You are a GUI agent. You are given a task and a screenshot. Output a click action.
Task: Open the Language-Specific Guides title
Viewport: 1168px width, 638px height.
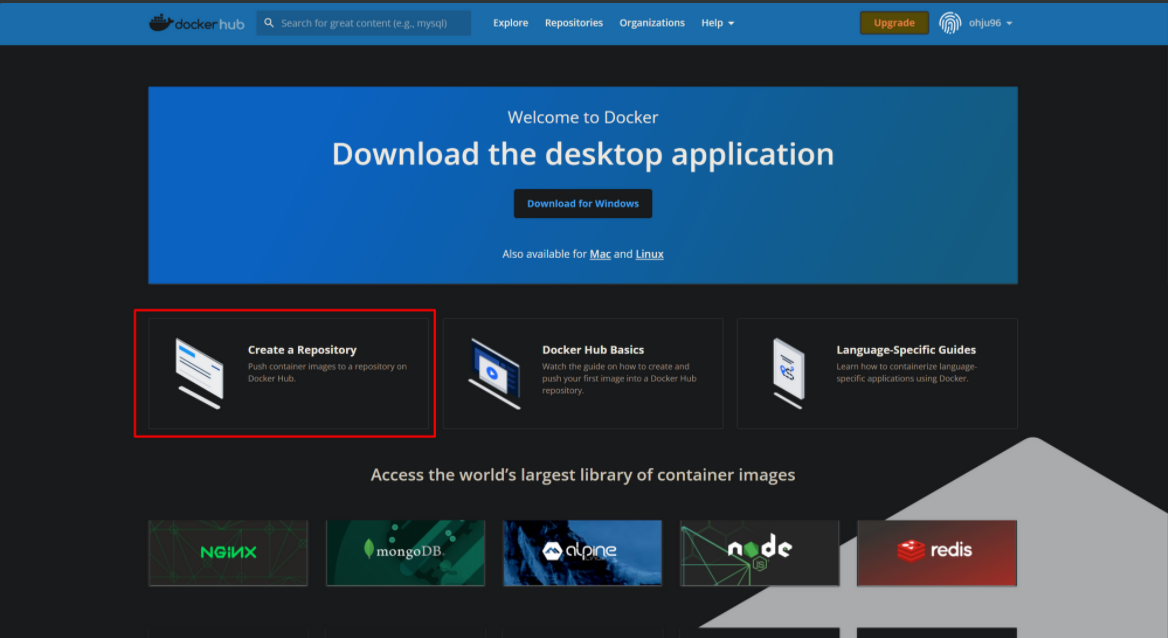pos(906,350)
